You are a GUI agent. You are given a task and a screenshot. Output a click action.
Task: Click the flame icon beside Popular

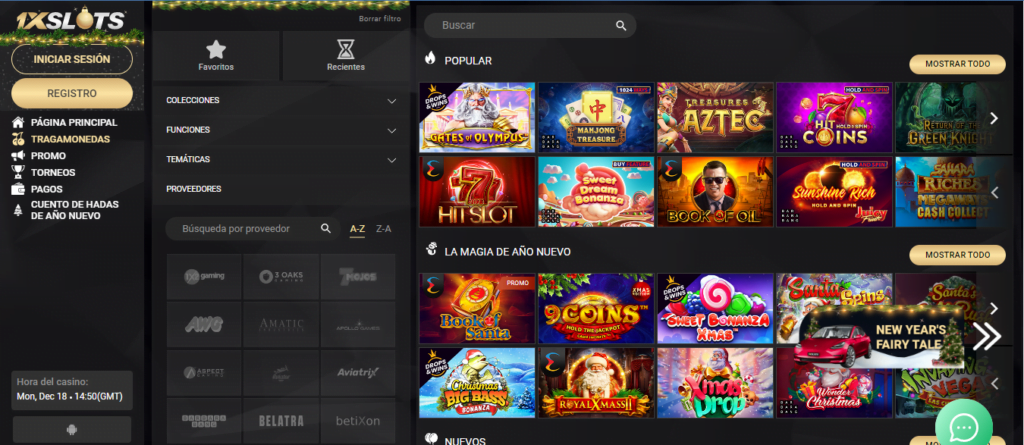pos(430,58)
